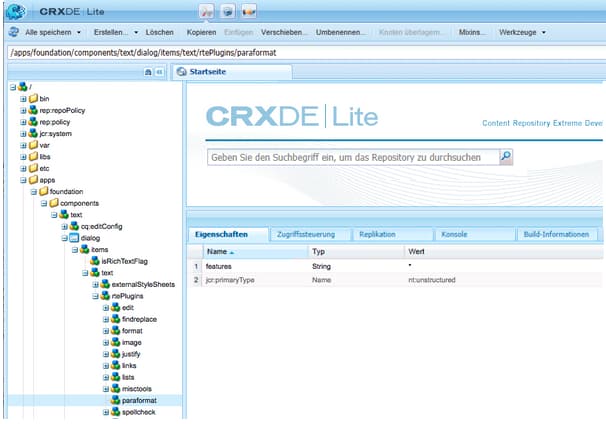
Task: Click the Umbenennen toolbar button
Action: point(340,32)
